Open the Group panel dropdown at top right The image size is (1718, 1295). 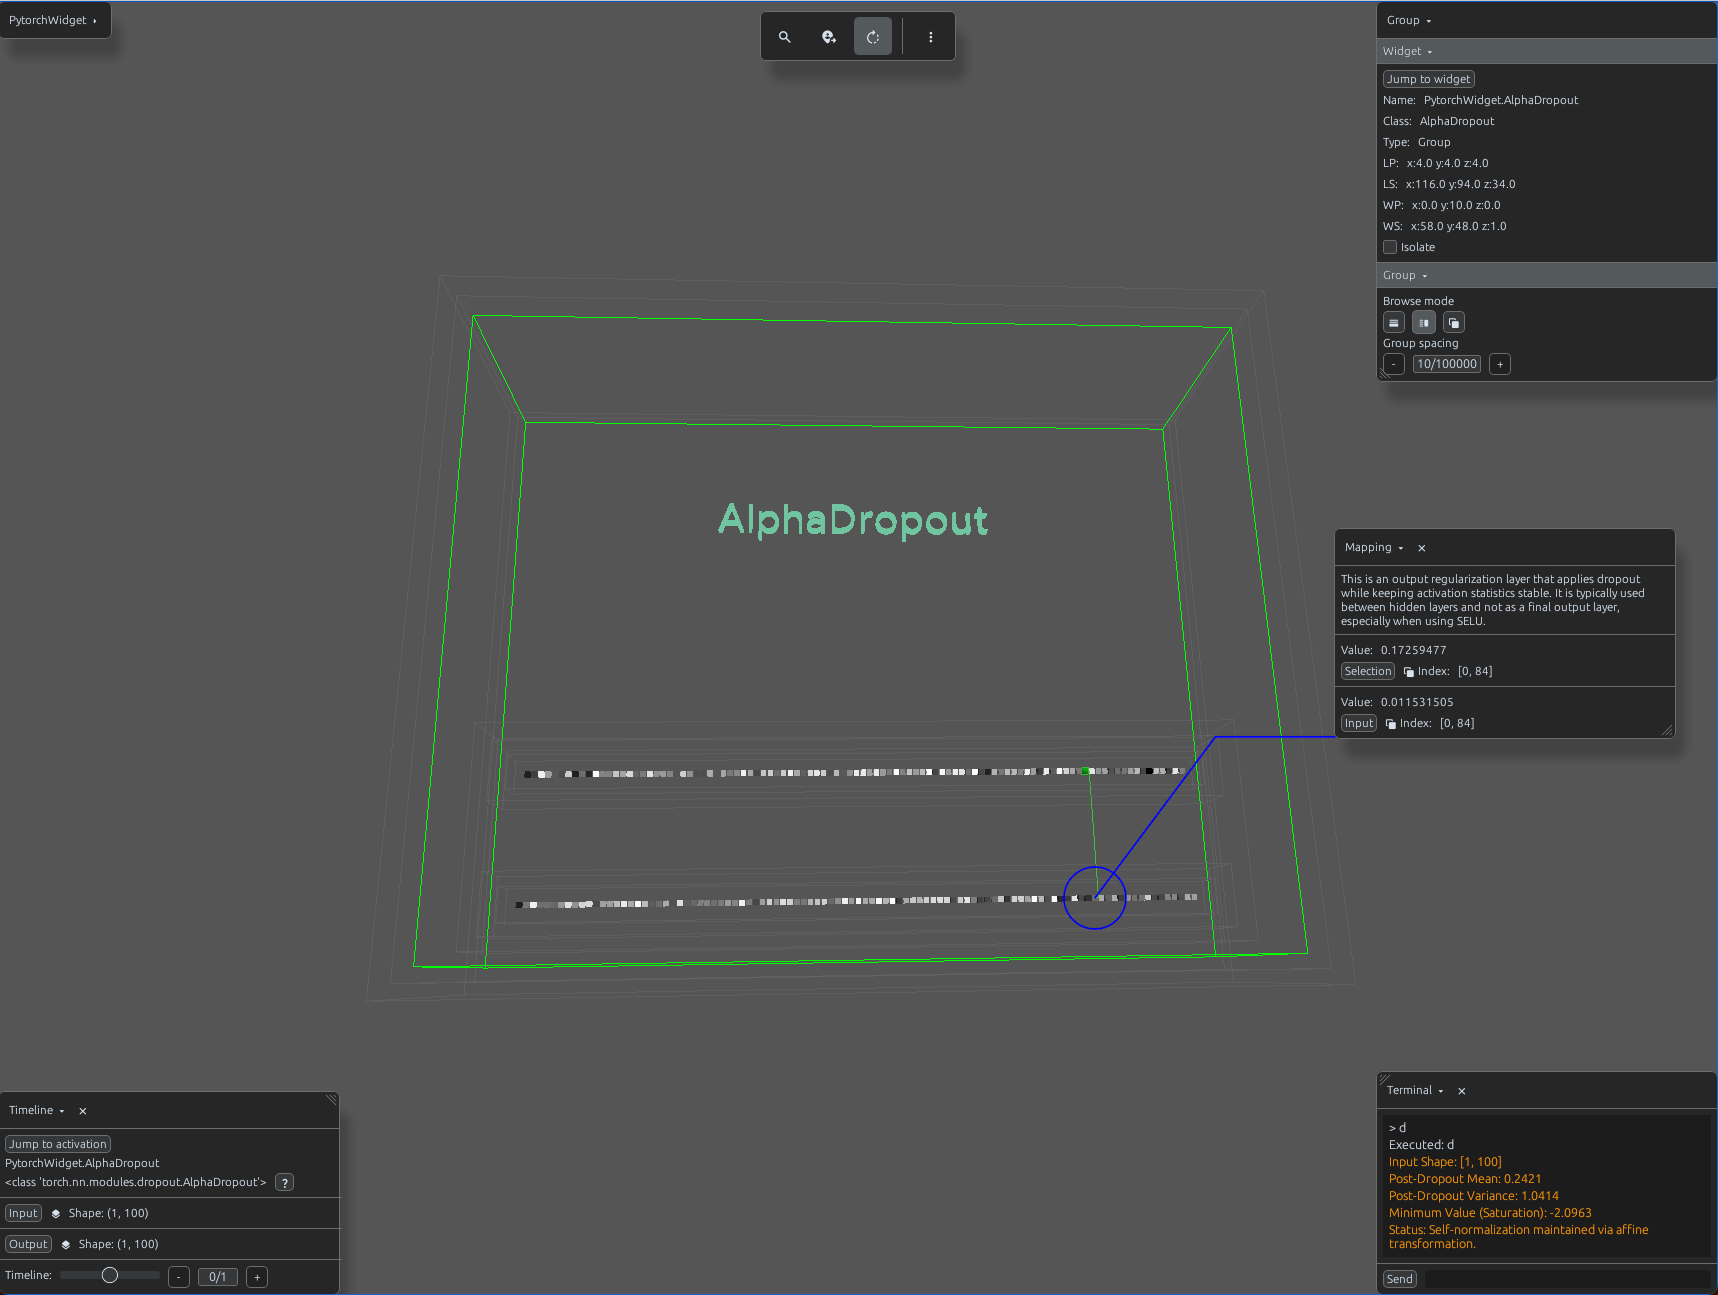pyautogui.click(x=1409, y=20)
